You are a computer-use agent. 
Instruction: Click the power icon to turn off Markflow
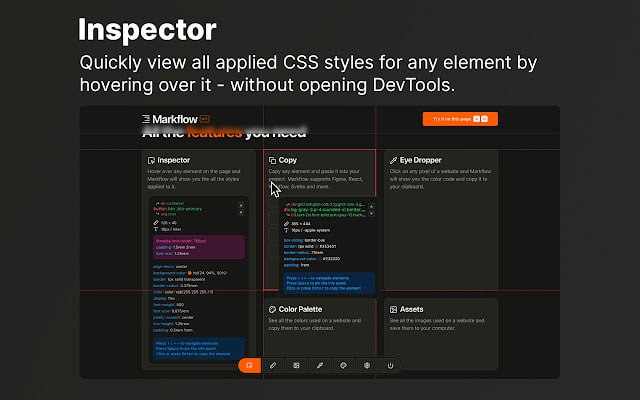[x=390, y=365]
